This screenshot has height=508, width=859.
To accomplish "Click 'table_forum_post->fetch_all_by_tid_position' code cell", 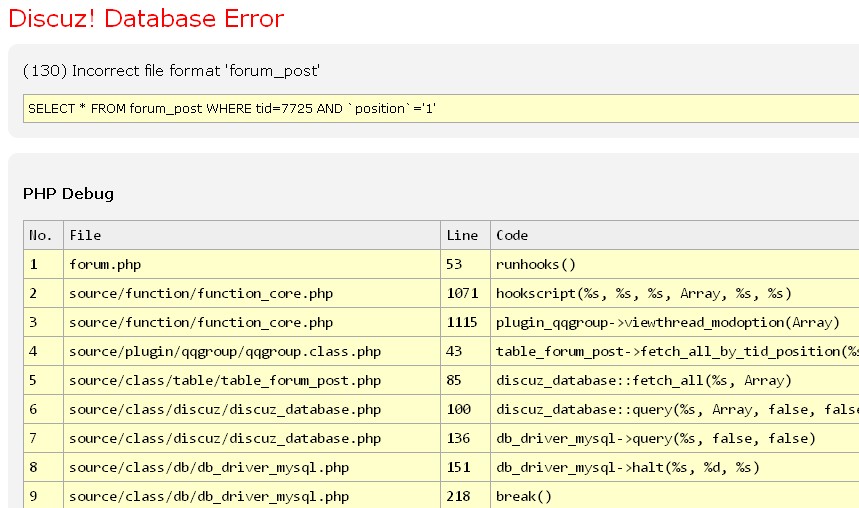I will [675, 351].
